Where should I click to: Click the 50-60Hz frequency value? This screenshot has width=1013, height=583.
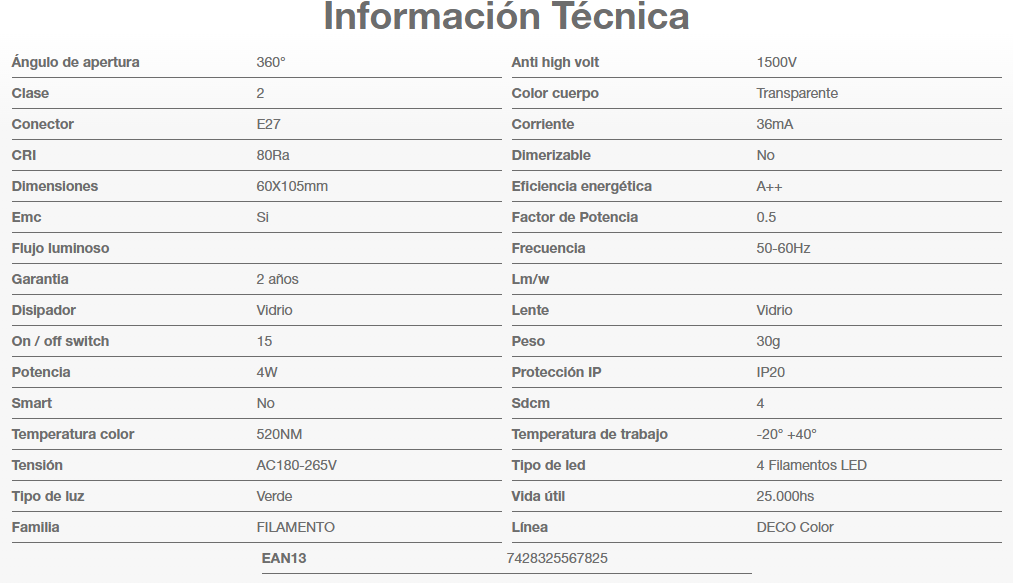coord(783,248)
